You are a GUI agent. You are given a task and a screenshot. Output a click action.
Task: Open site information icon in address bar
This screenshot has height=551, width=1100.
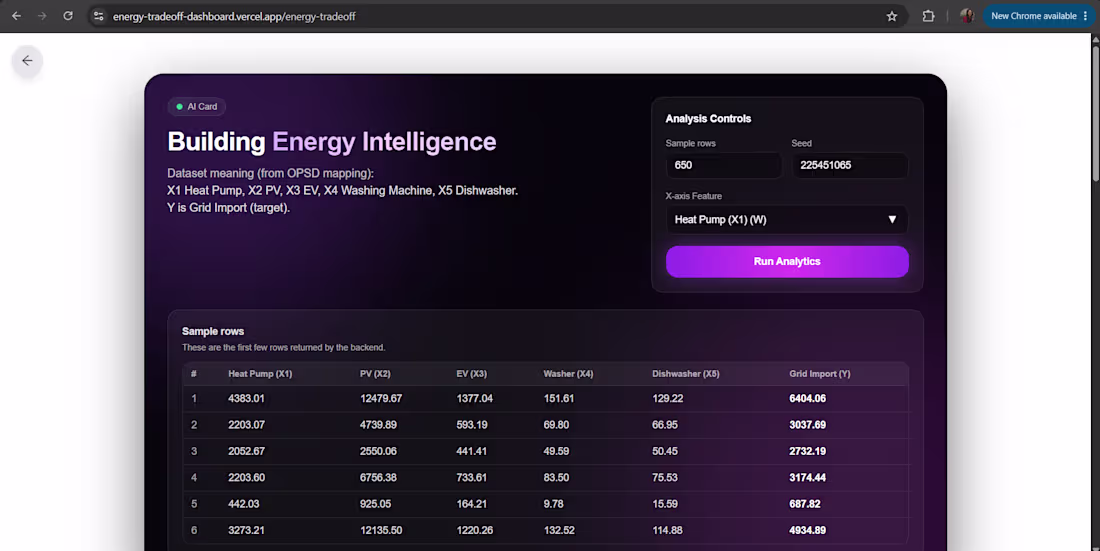(98, 15)
